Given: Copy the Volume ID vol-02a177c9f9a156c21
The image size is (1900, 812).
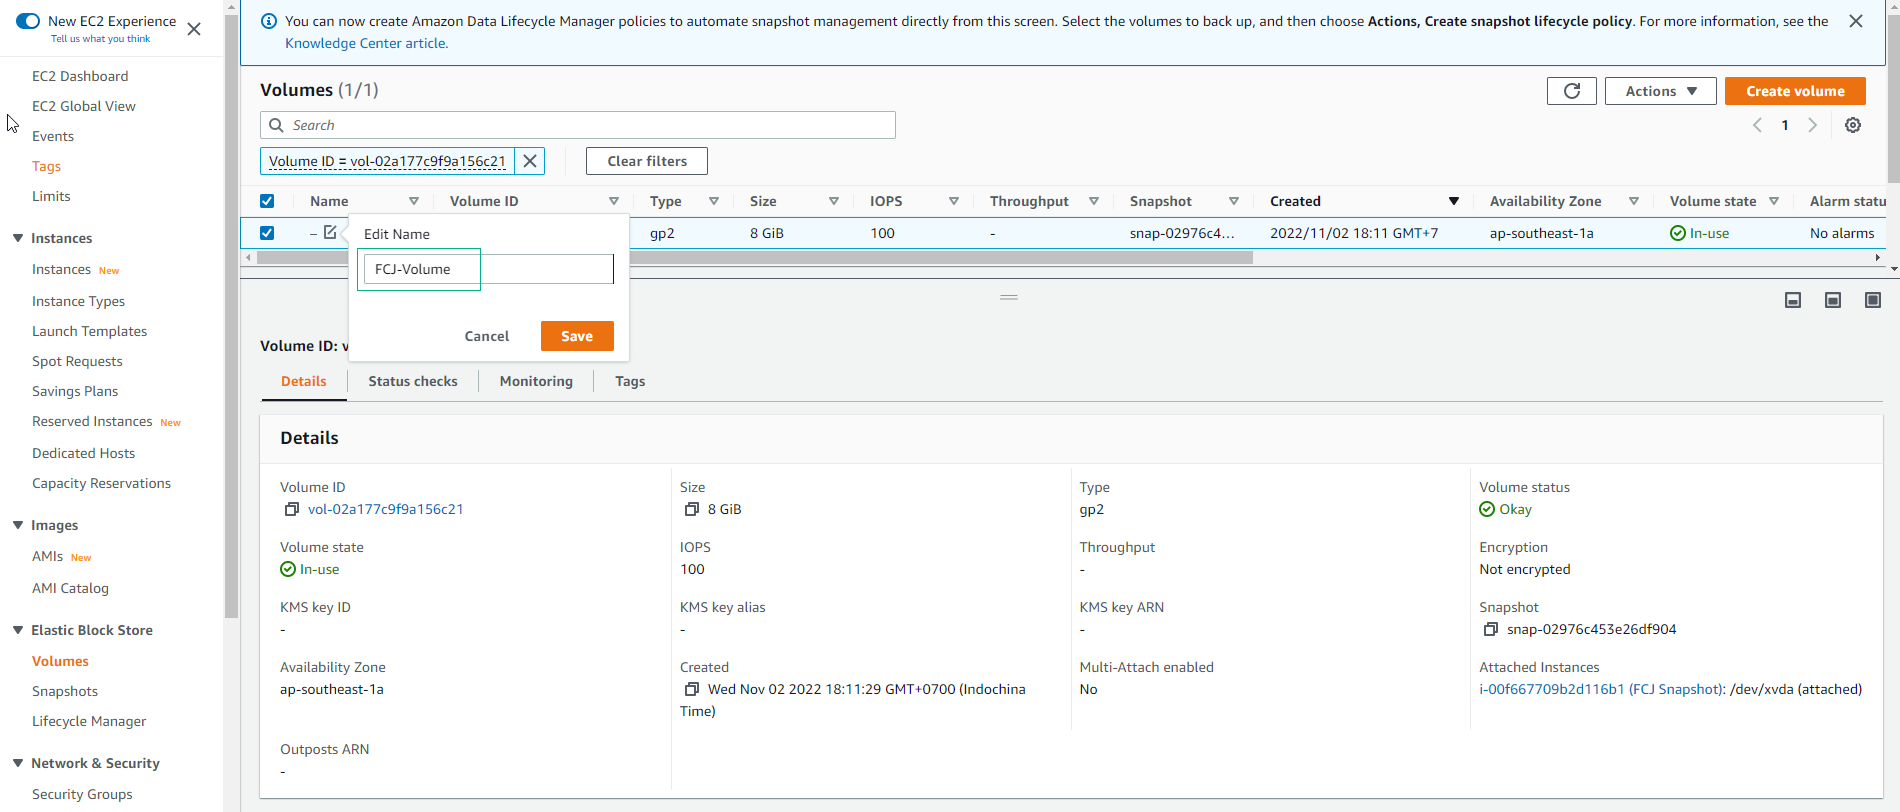Looking at the screenshot, I should pos(291,509).
